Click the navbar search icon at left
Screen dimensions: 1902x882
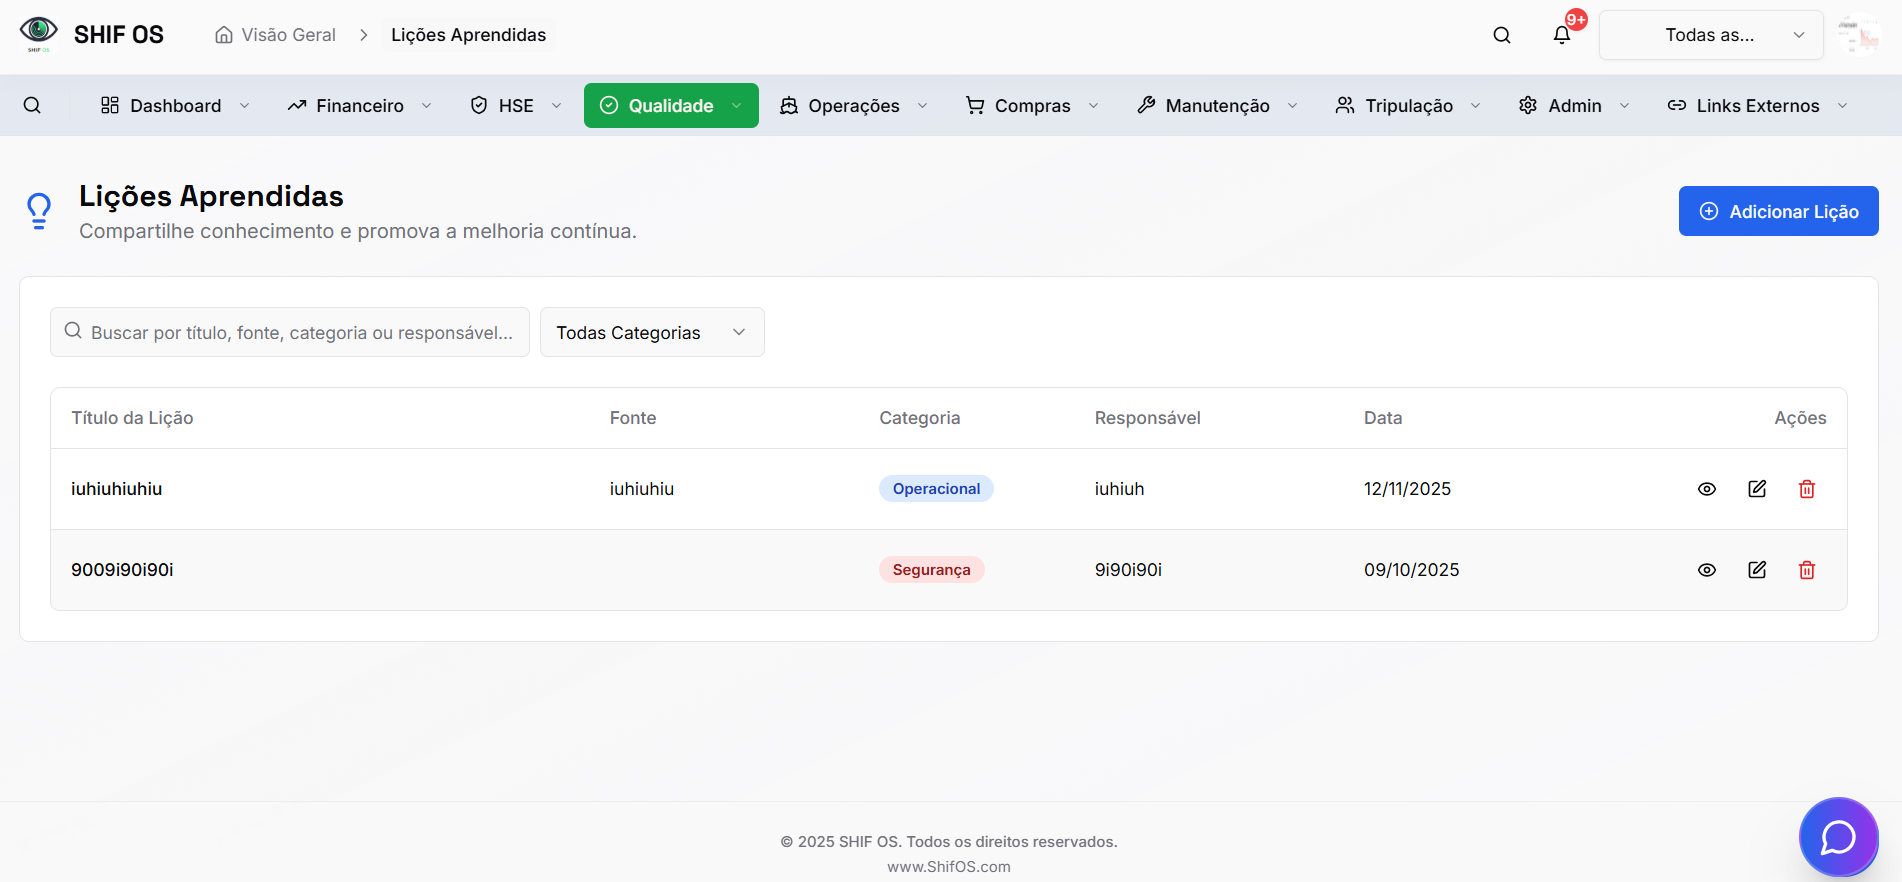32,105
